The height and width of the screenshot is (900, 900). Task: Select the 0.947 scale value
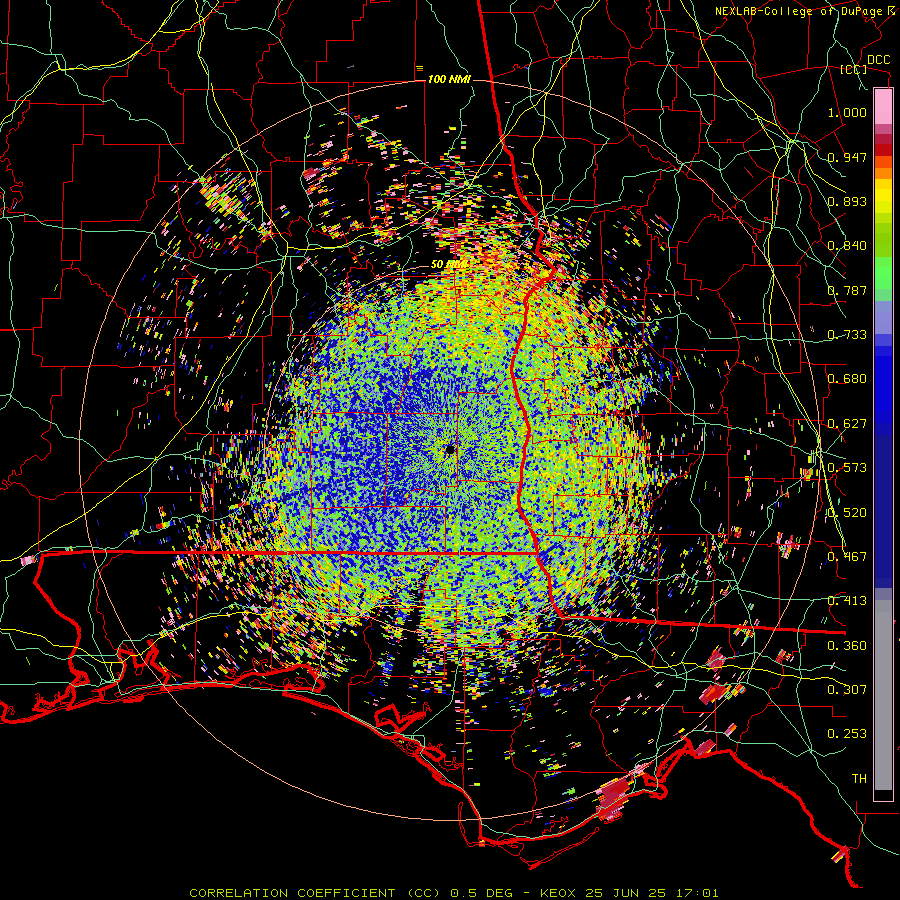coord(847,157)
